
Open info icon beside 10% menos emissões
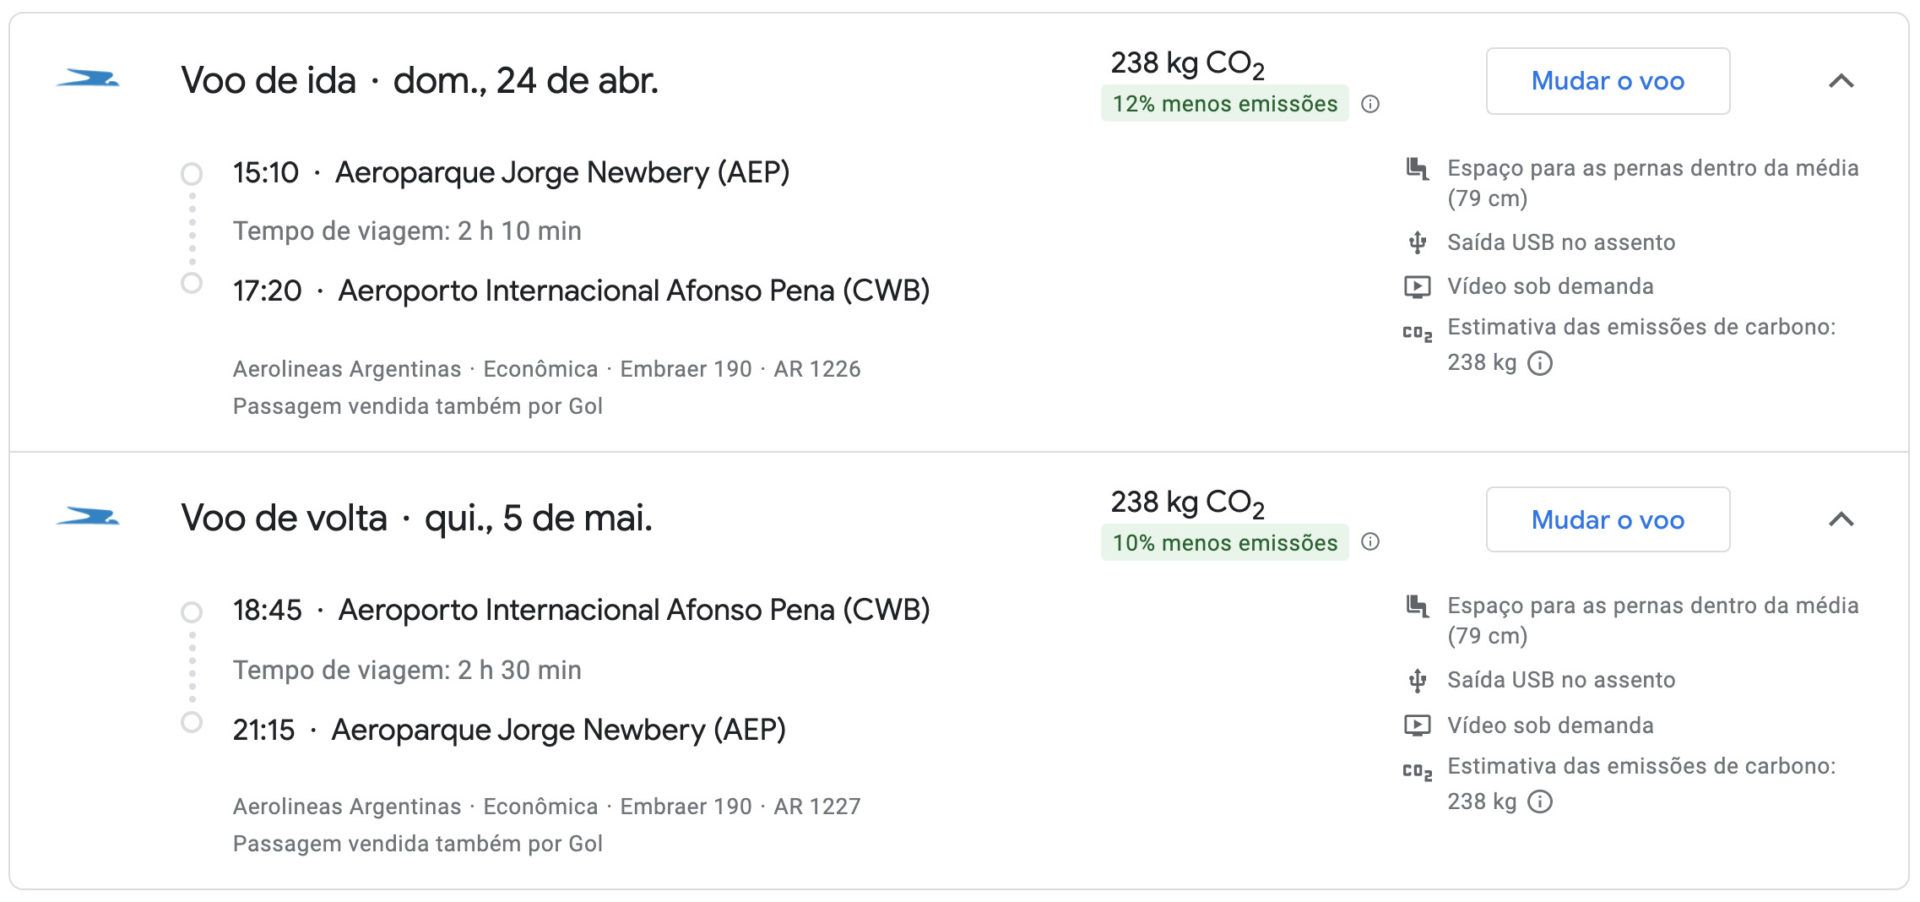point(1371,541)
